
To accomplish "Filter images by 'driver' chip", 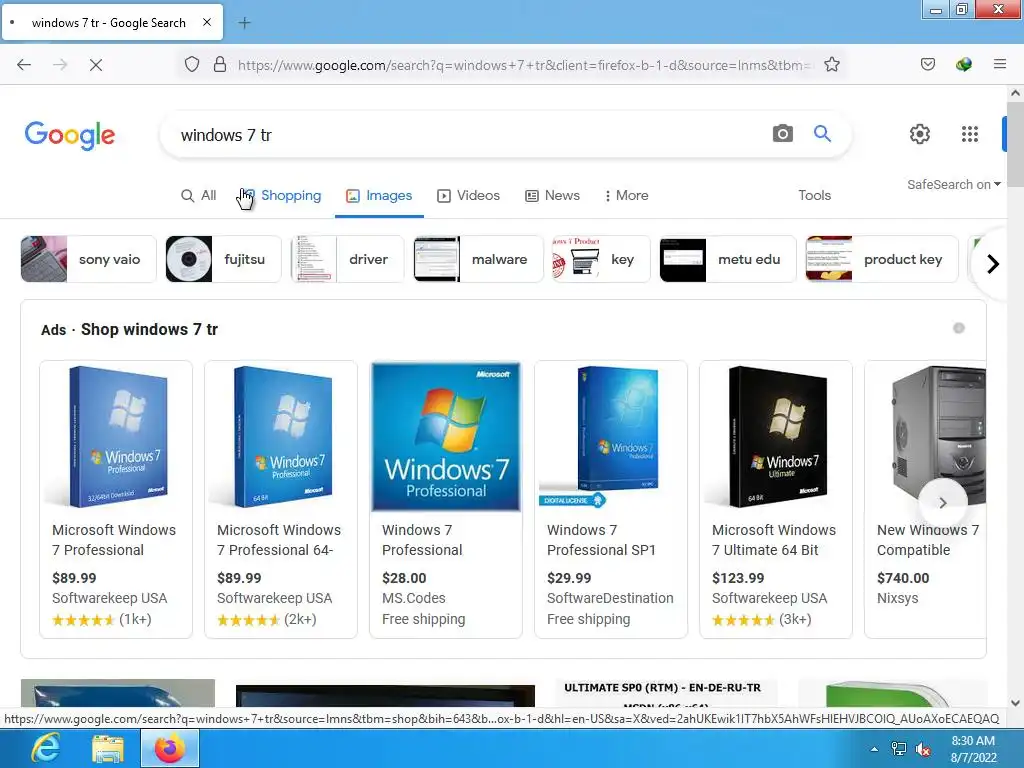I will (x=347, y=259).
